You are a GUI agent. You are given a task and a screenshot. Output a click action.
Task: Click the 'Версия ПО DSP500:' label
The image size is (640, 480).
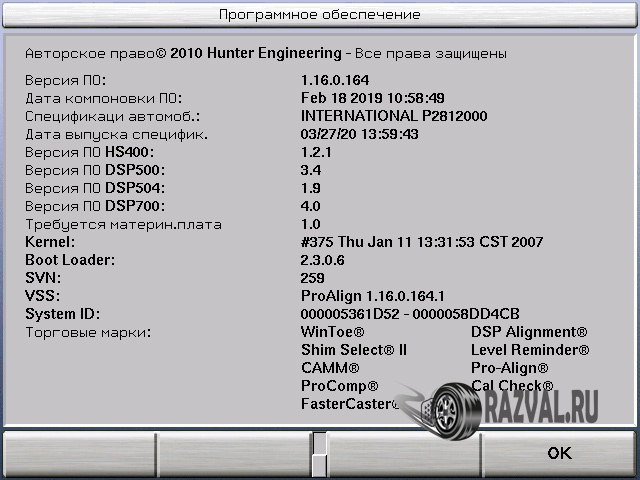[95, 170]
